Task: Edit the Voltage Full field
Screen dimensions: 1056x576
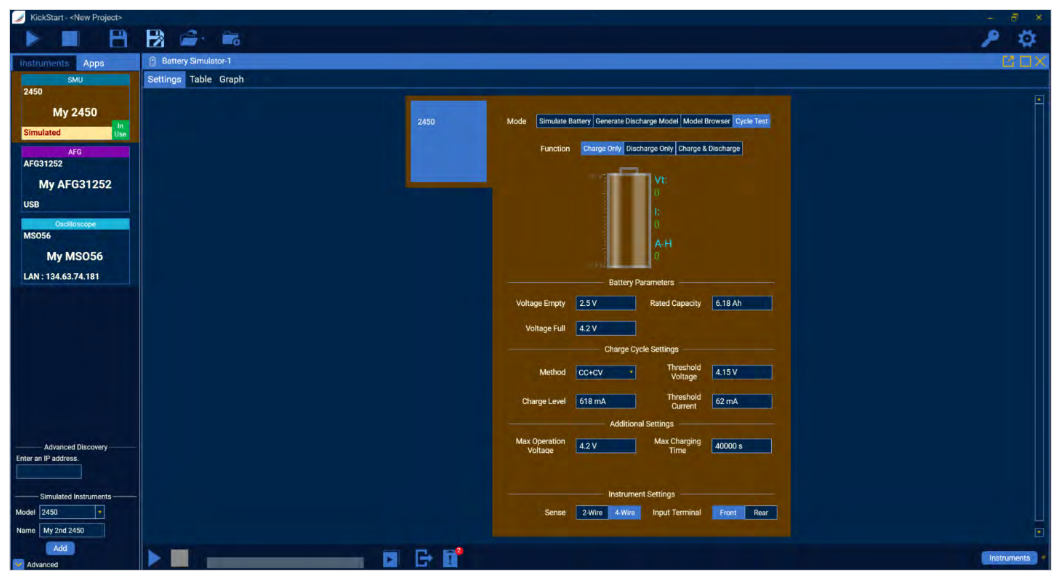Action: coord(605,329)
